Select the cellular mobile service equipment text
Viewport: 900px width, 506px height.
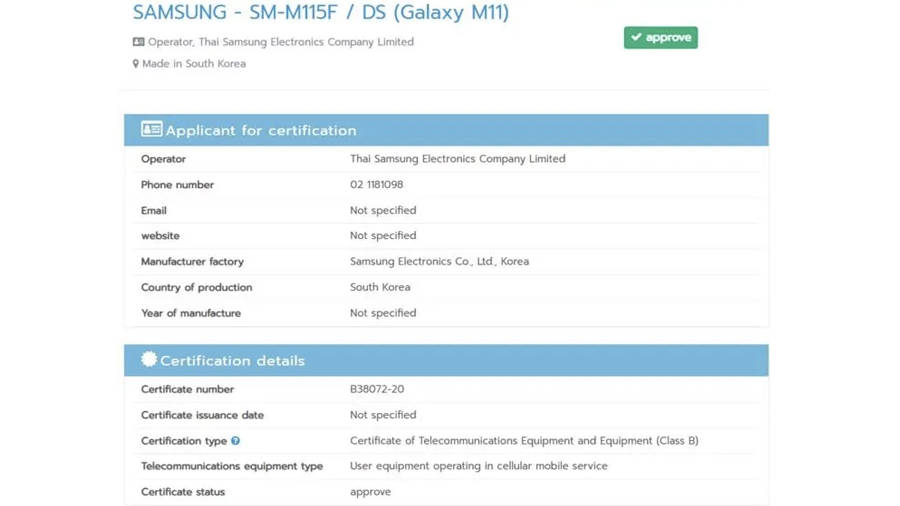(478, 466)
